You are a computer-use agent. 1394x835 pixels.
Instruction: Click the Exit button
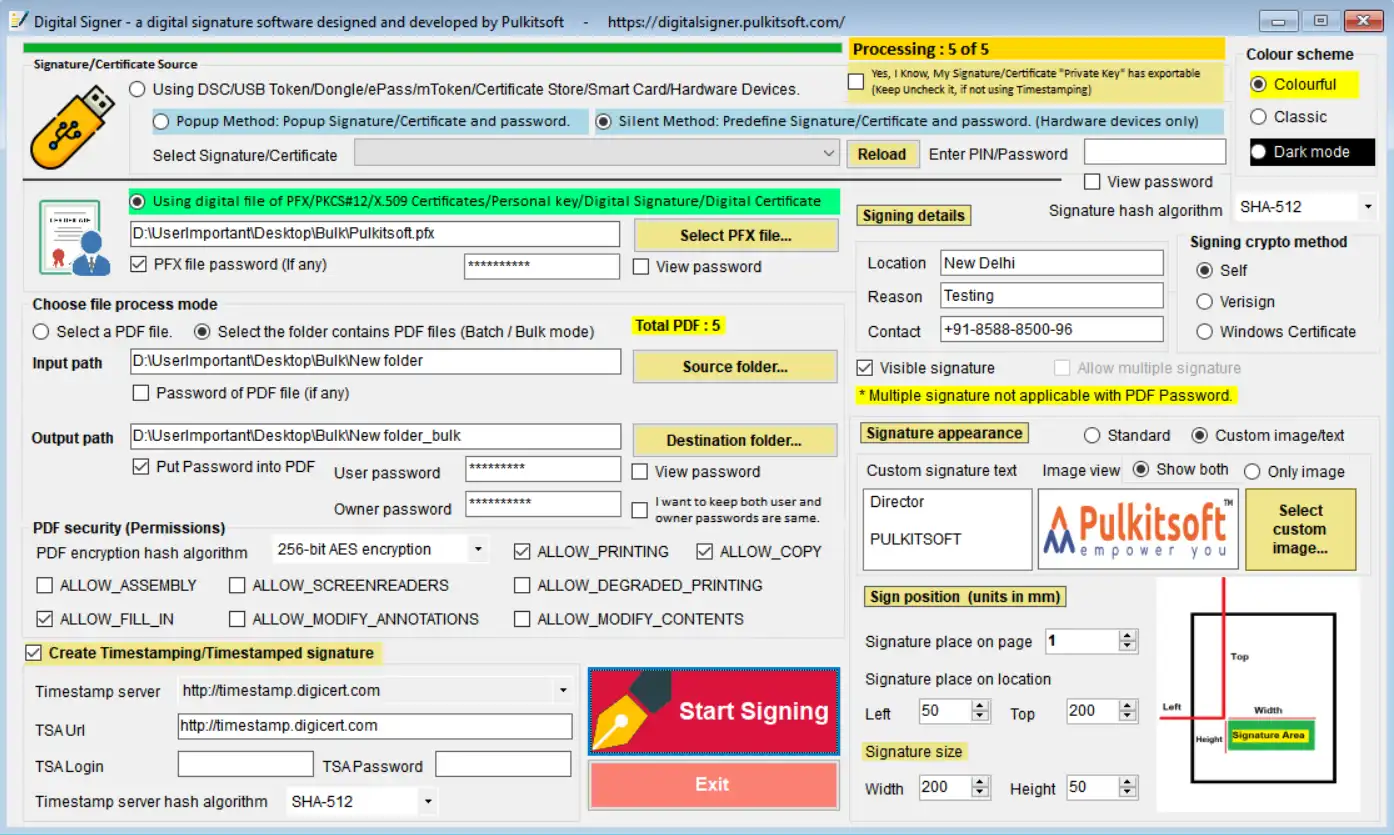tap(714, 784)
